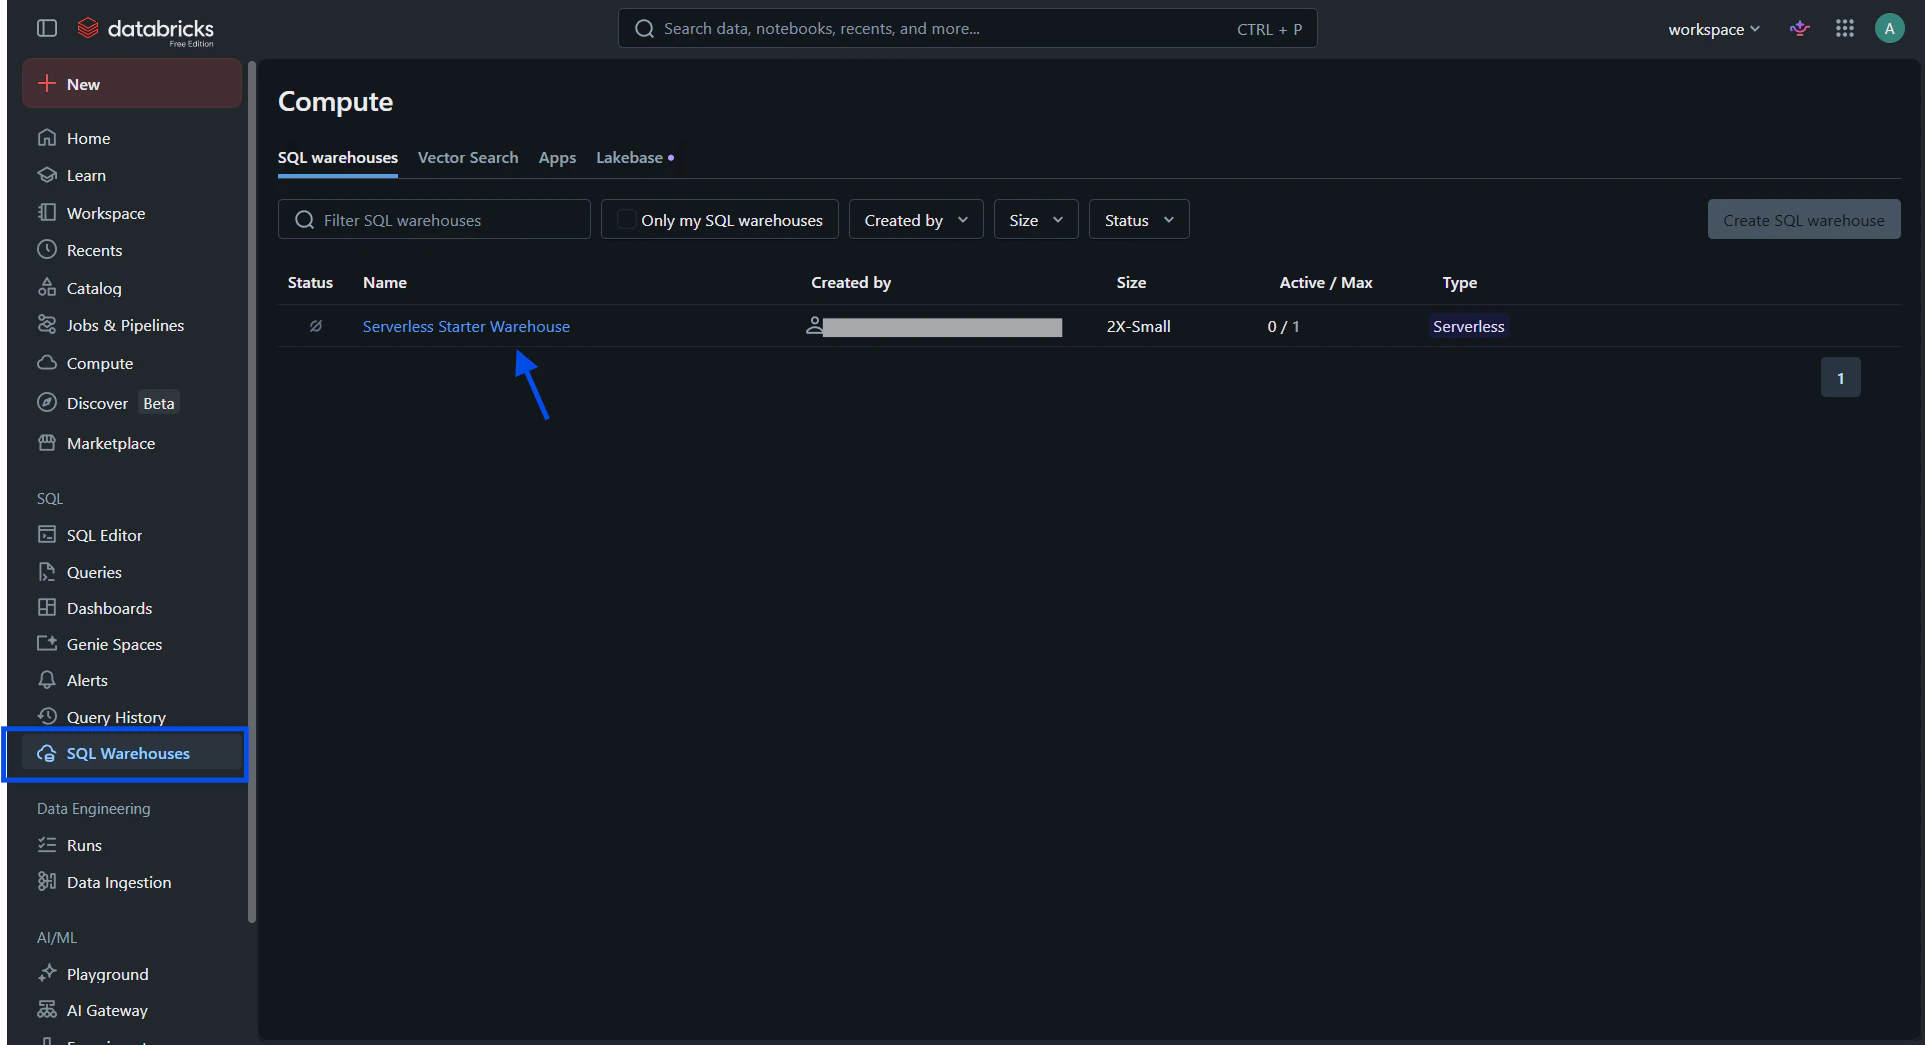Click the New button
This screenshot has width=1925, height=1045.
(x=132, y=84)
